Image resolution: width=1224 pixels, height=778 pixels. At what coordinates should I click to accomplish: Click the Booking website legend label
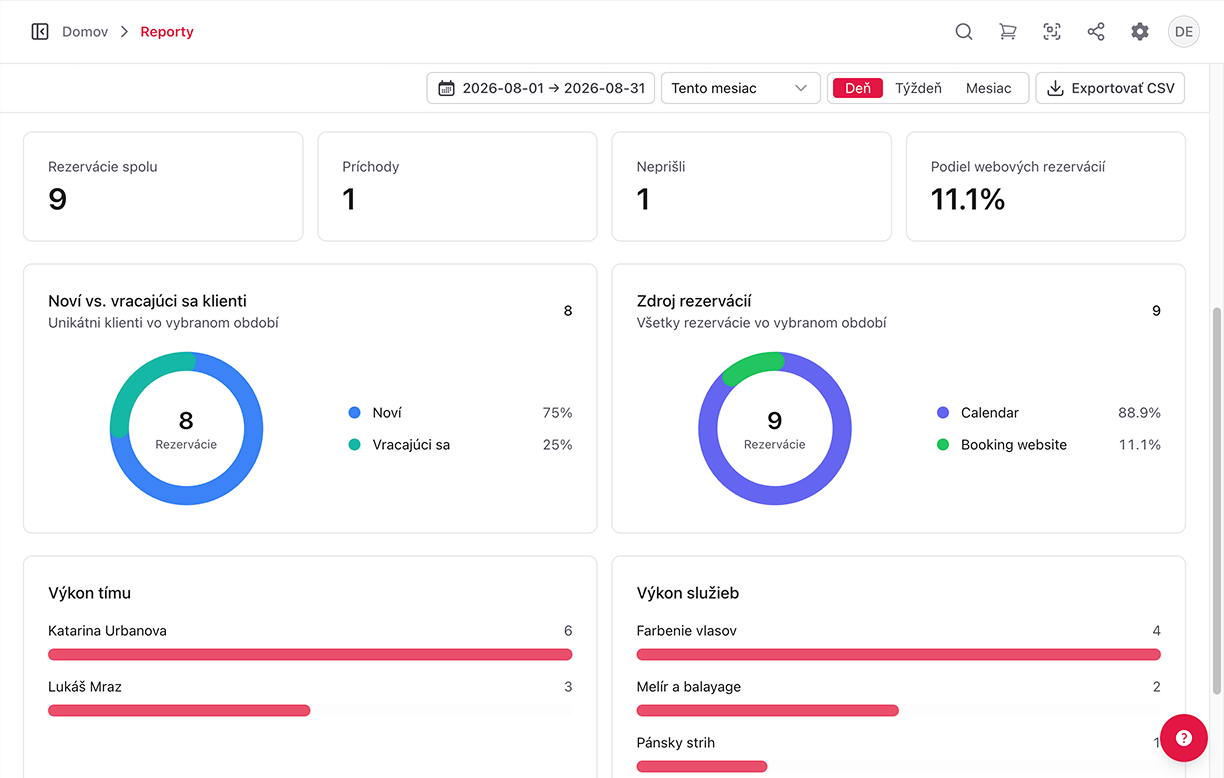click(1014, 444)
